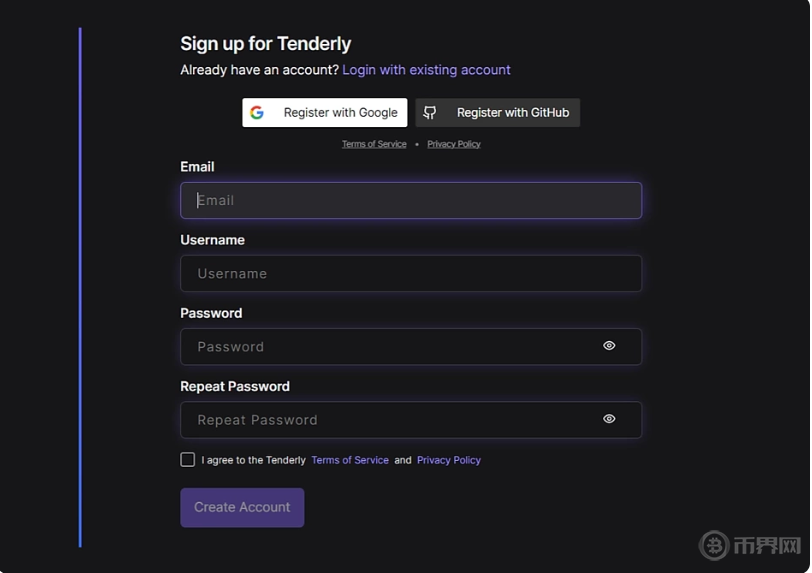Open Privacy Policy link below register buttons
Viewport: 812px width, 573px height.
[454, 144]
